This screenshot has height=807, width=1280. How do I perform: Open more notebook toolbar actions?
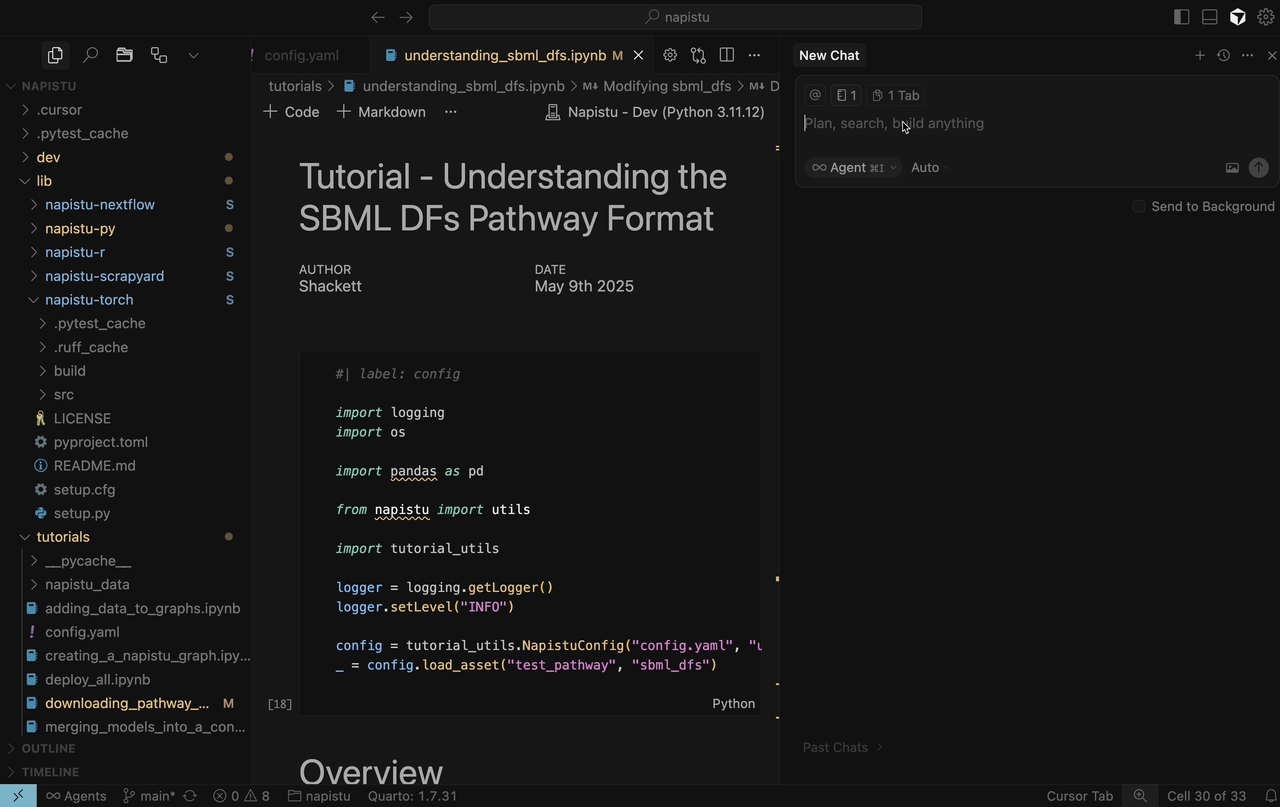451,112
